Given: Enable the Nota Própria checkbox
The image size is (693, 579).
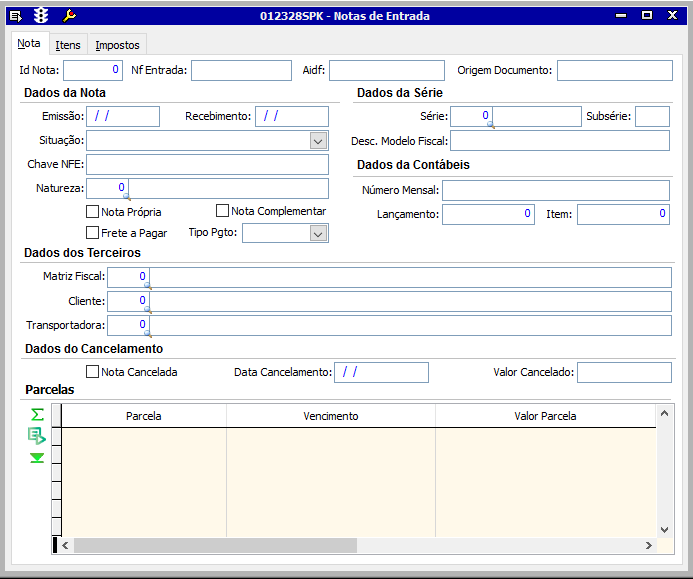Looking at the screenshot, I should [93, 212].
